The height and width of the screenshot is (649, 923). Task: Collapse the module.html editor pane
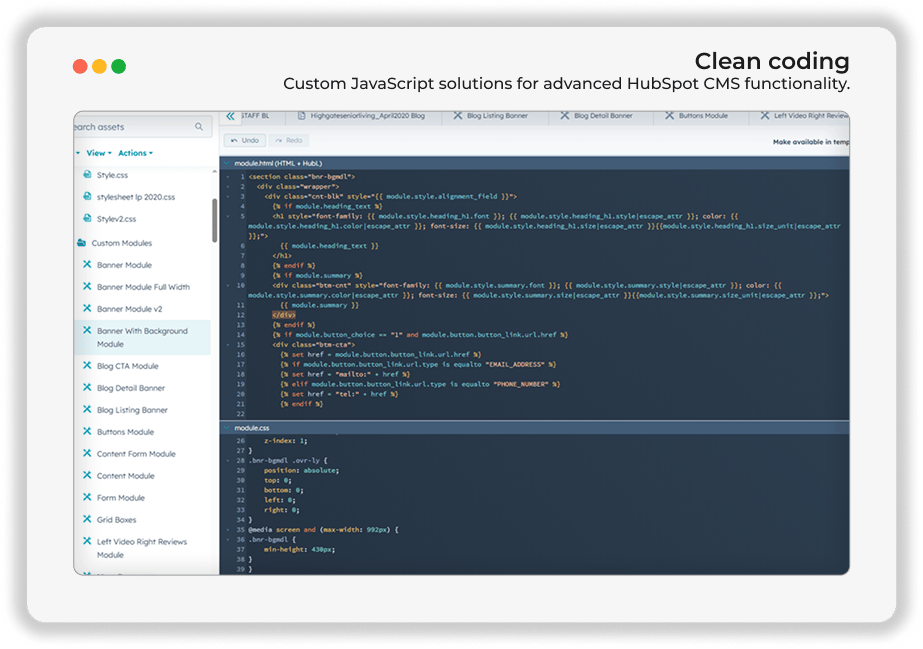tap(227, 163)
